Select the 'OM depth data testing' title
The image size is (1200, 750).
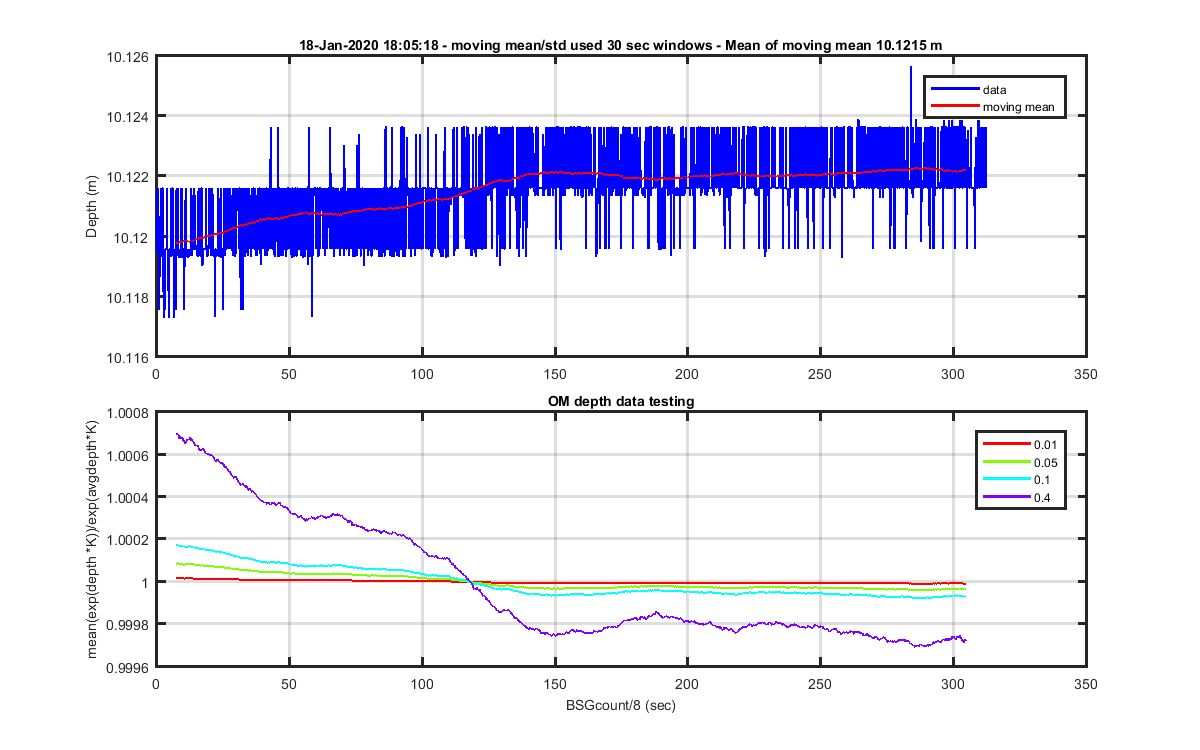(621, 401)
